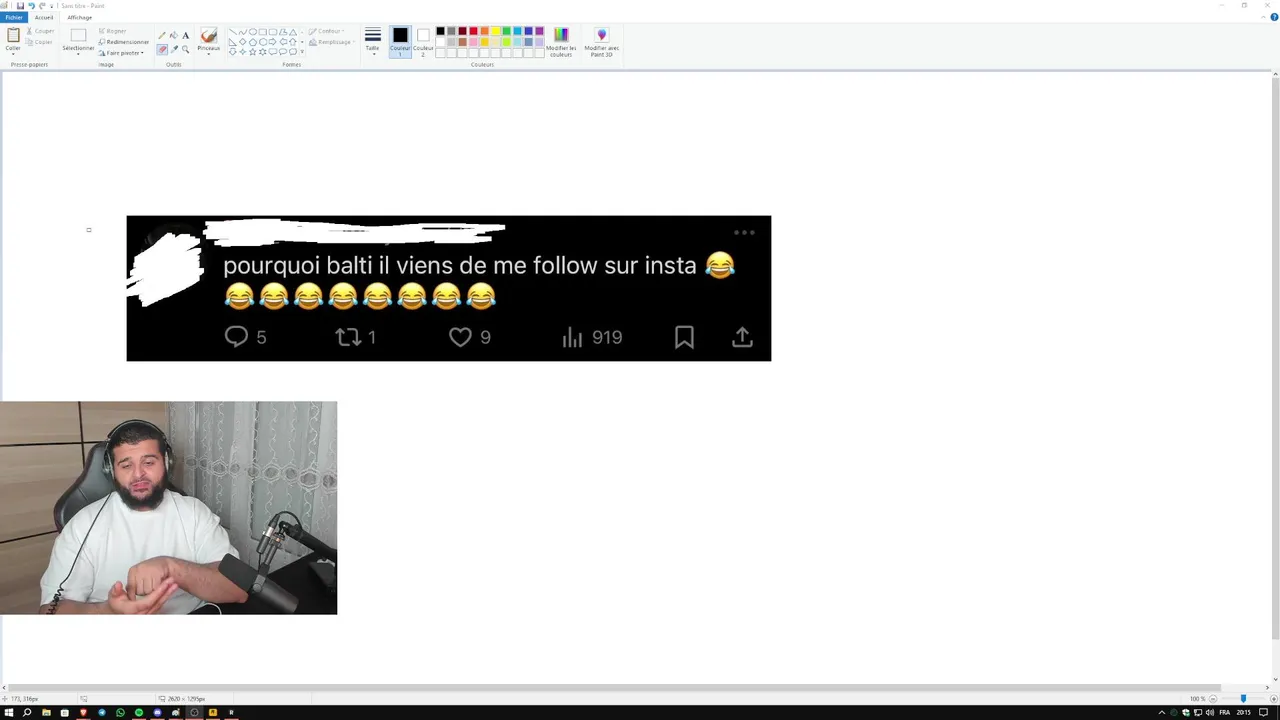The width and height of the screenshot is (1280, 720).
Task: Open the Quick Access Toolbar customize arrow
Action: click(x=53, y=5)
